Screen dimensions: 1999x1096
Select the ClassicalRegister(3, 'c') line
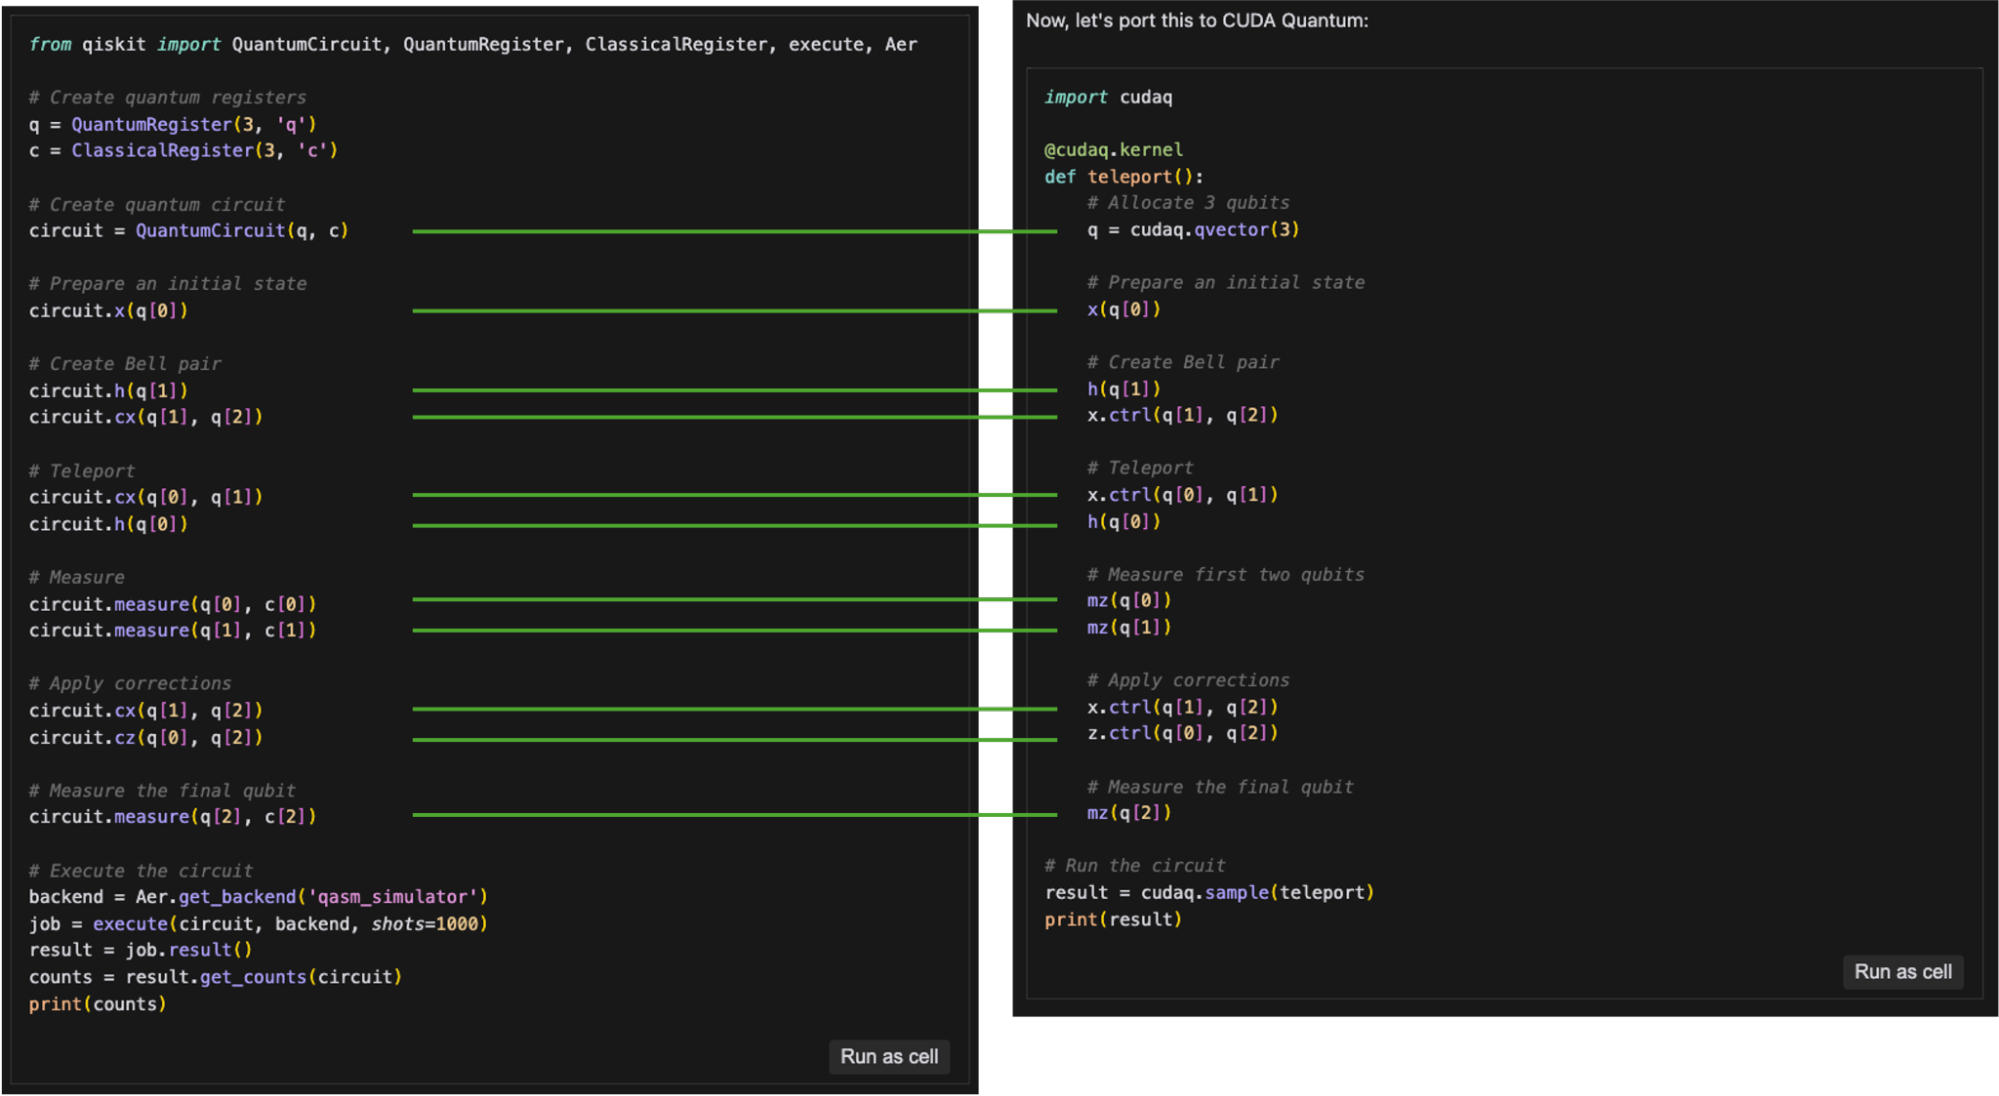pyautogui.click(x=183, y=150)
